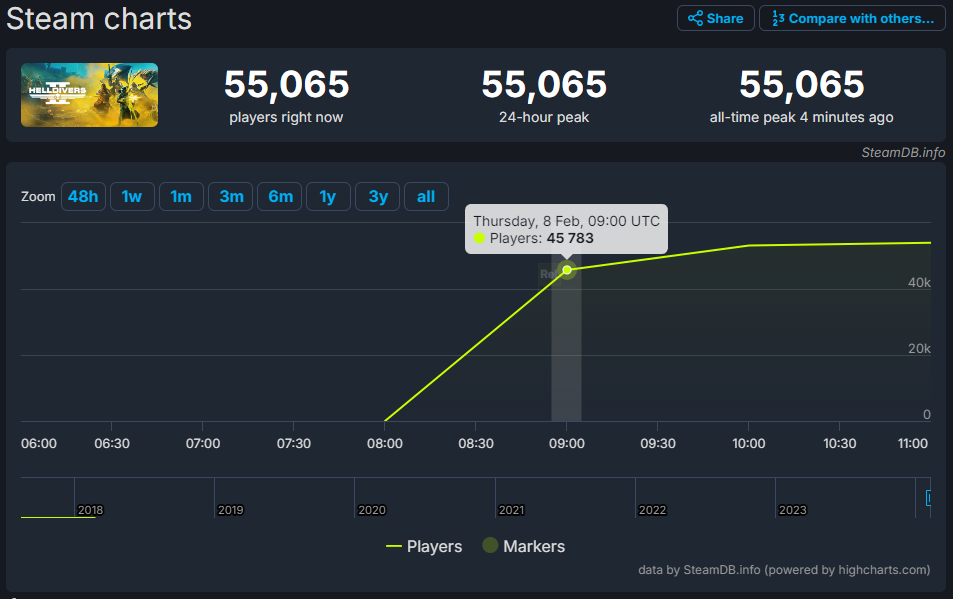This screenshot has height=599, width=953.
Task: Click the 10:00 x-axis label
Action: tap(749, 443)
